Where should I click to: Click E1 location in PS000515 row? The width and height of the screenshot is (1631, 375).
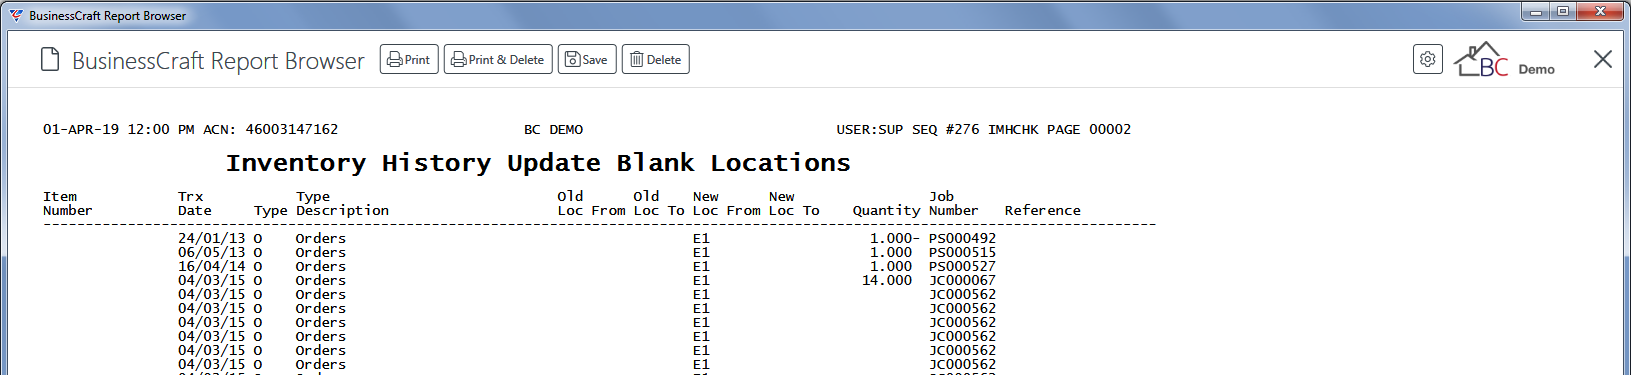701,253
